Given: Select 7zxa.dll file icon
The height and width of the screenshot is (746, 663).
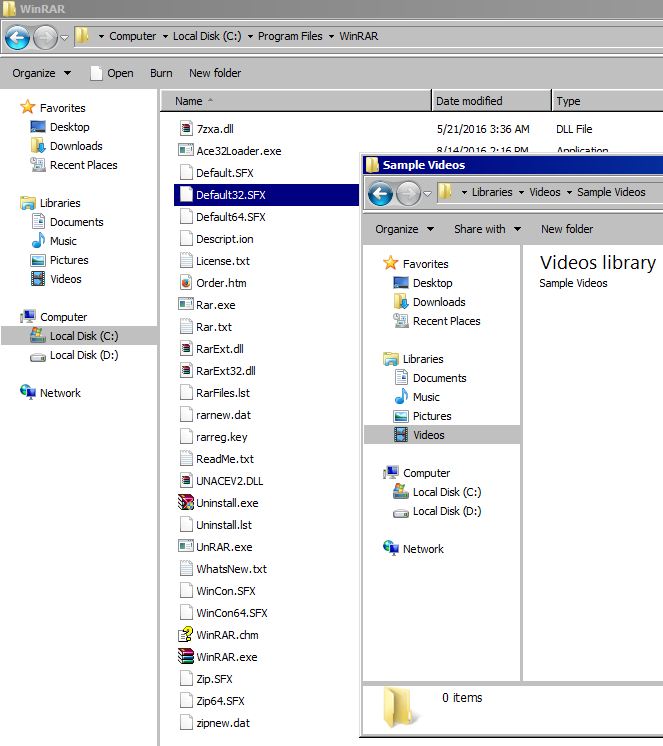Looking at the screenshot, I should (x=185, y=128).
